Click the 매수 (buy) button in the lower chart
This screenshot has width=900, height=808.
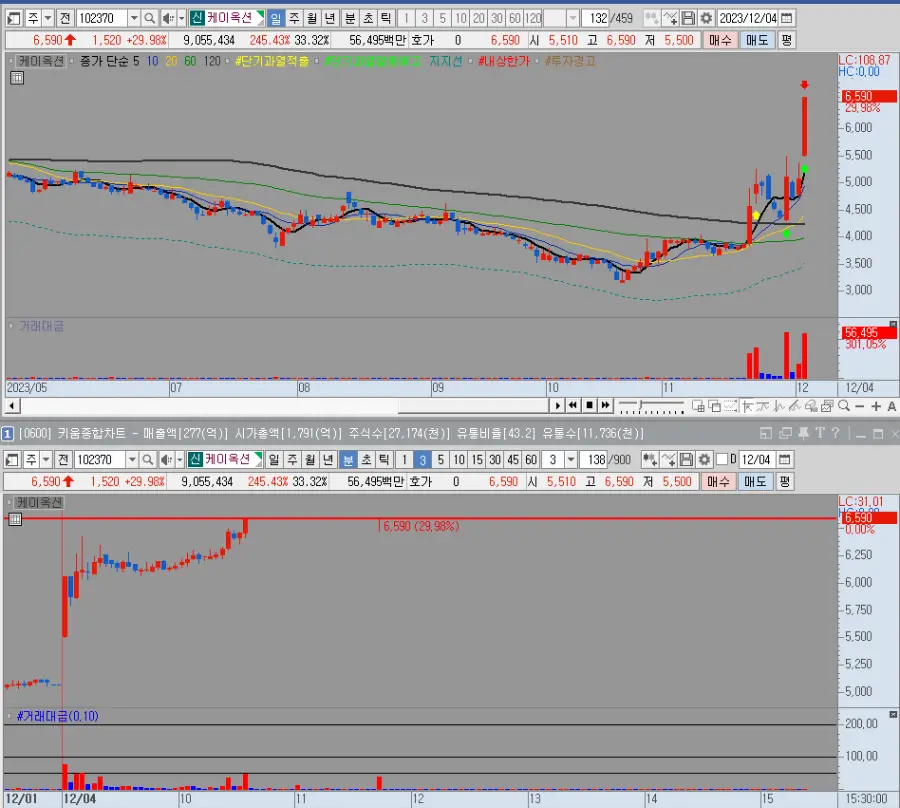(x=718, y=481)
